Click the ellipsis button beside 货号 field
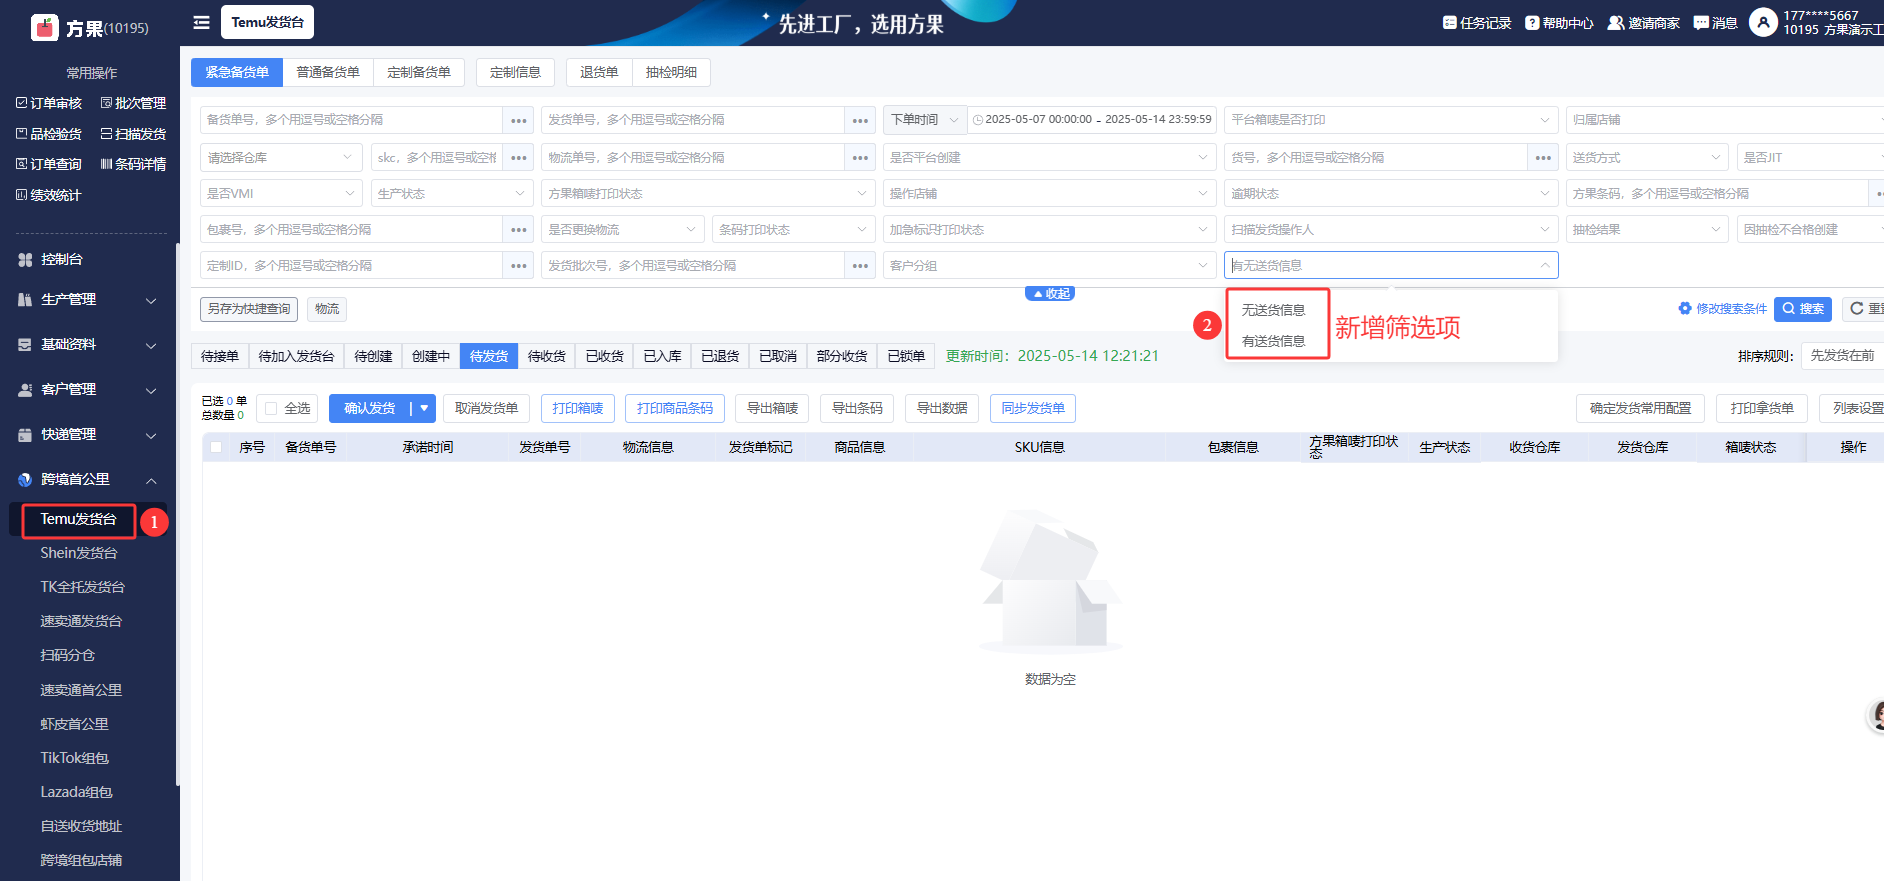Image resolution: width=1884 pixels, height=881 pixels. click(1543, 158)
